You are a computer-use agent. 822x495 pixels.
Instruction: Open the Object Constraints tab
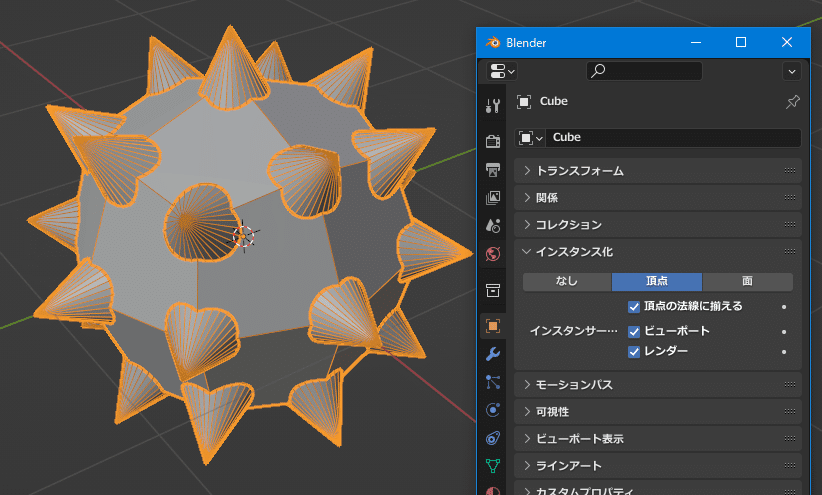coord(493,438)
